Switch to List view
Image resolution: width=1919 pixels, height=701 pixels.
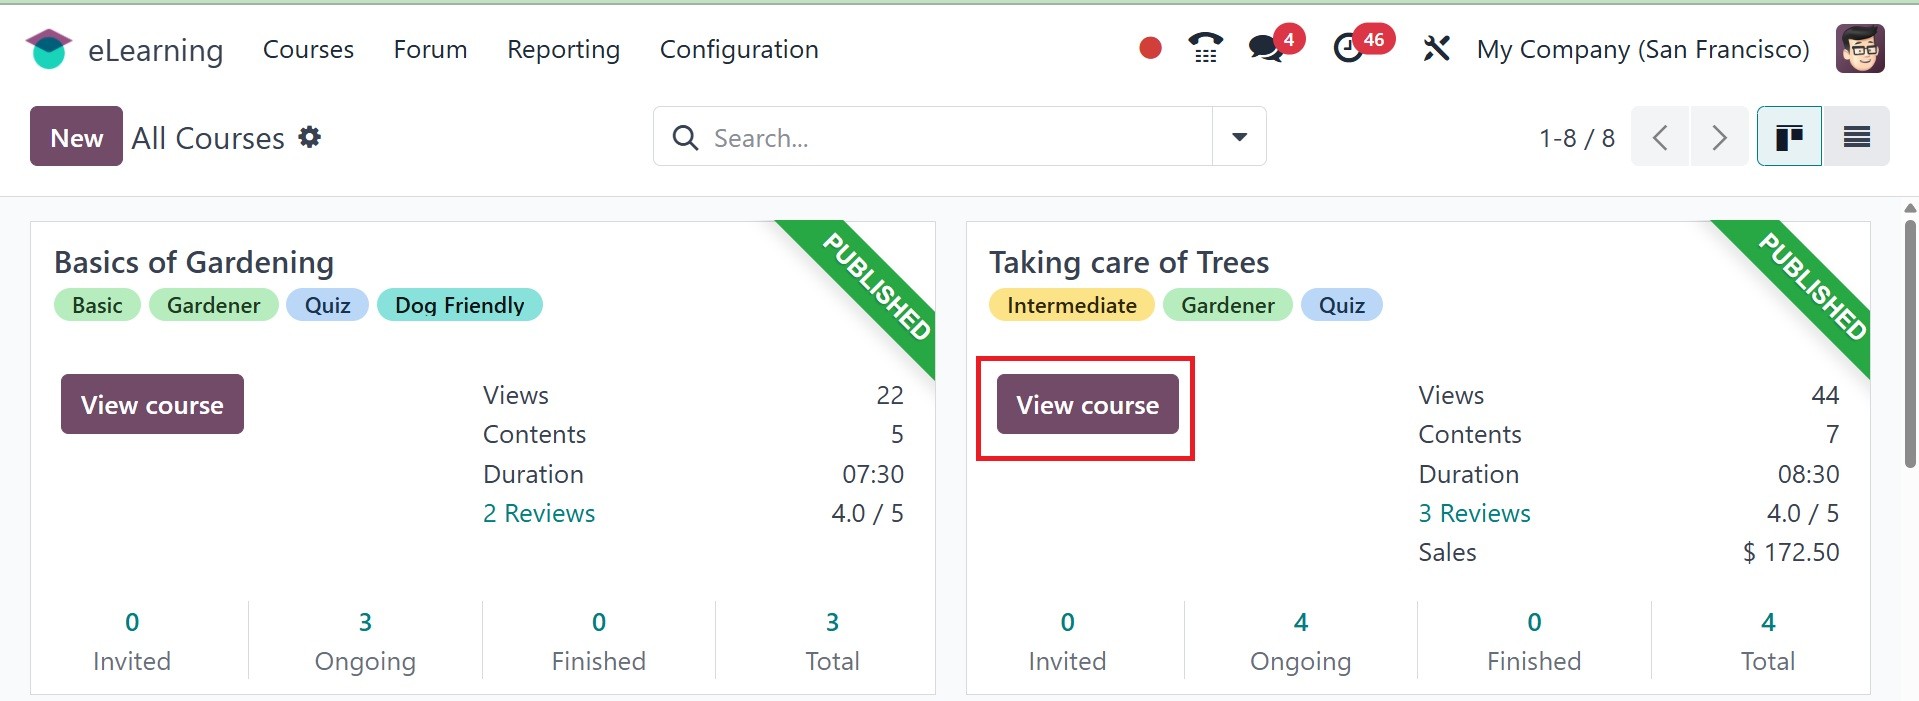tap(1856, 136)
